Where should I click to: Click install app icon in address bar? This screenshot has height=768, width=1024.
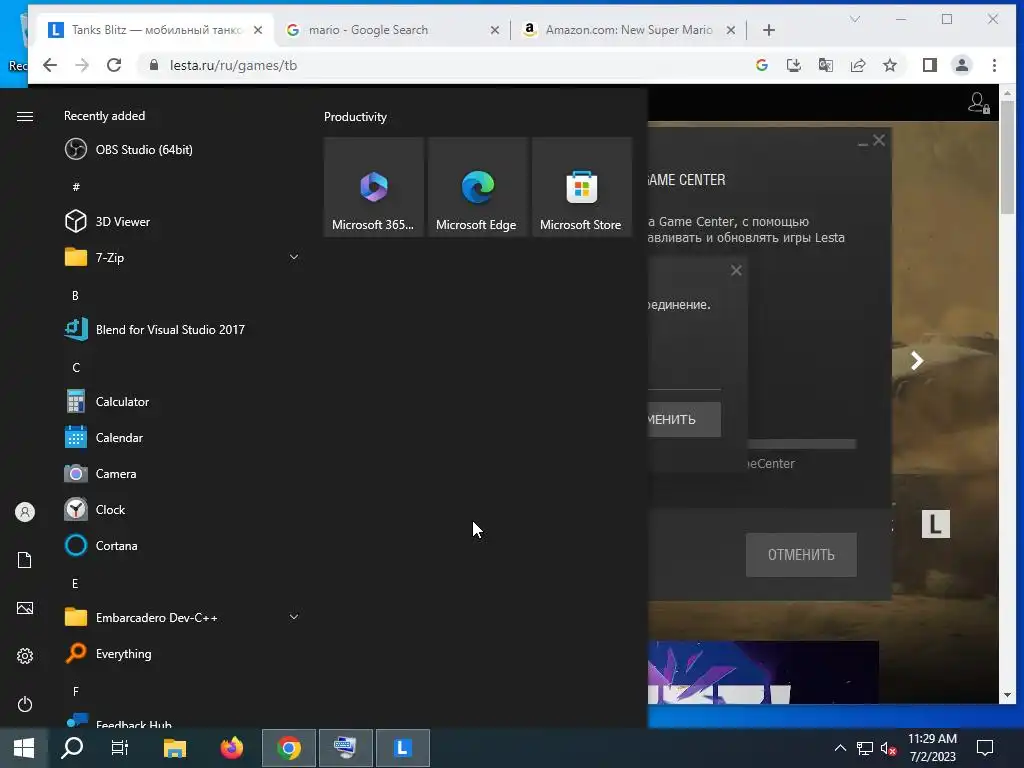click(793, 65)
